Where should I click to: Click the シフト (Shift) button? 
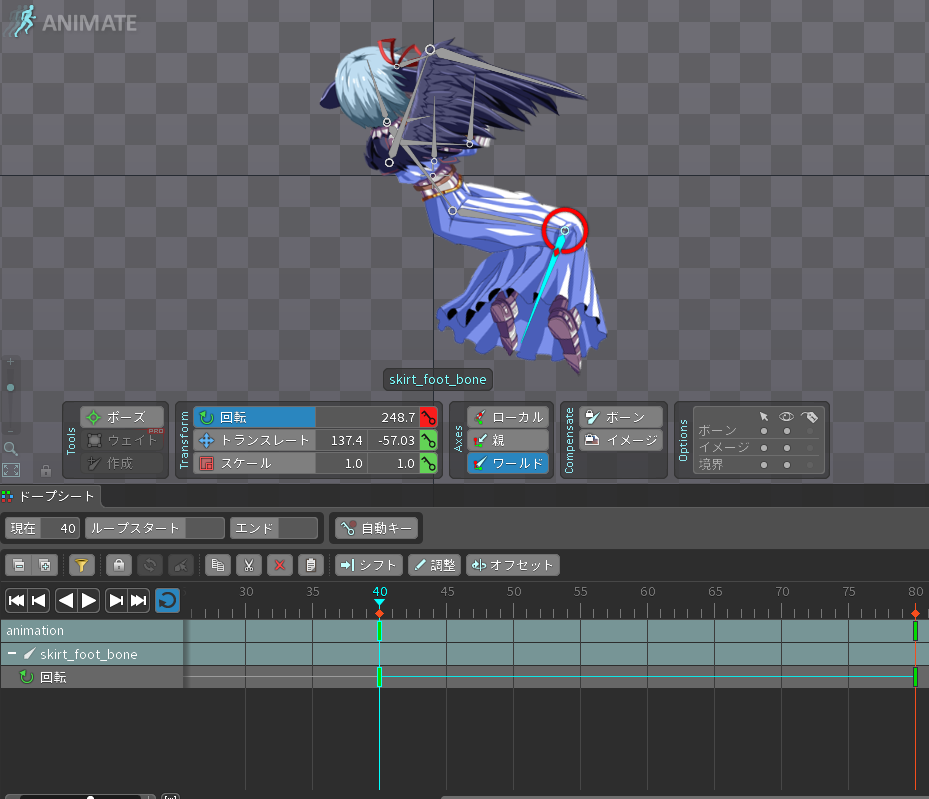(x=369, y=565)
